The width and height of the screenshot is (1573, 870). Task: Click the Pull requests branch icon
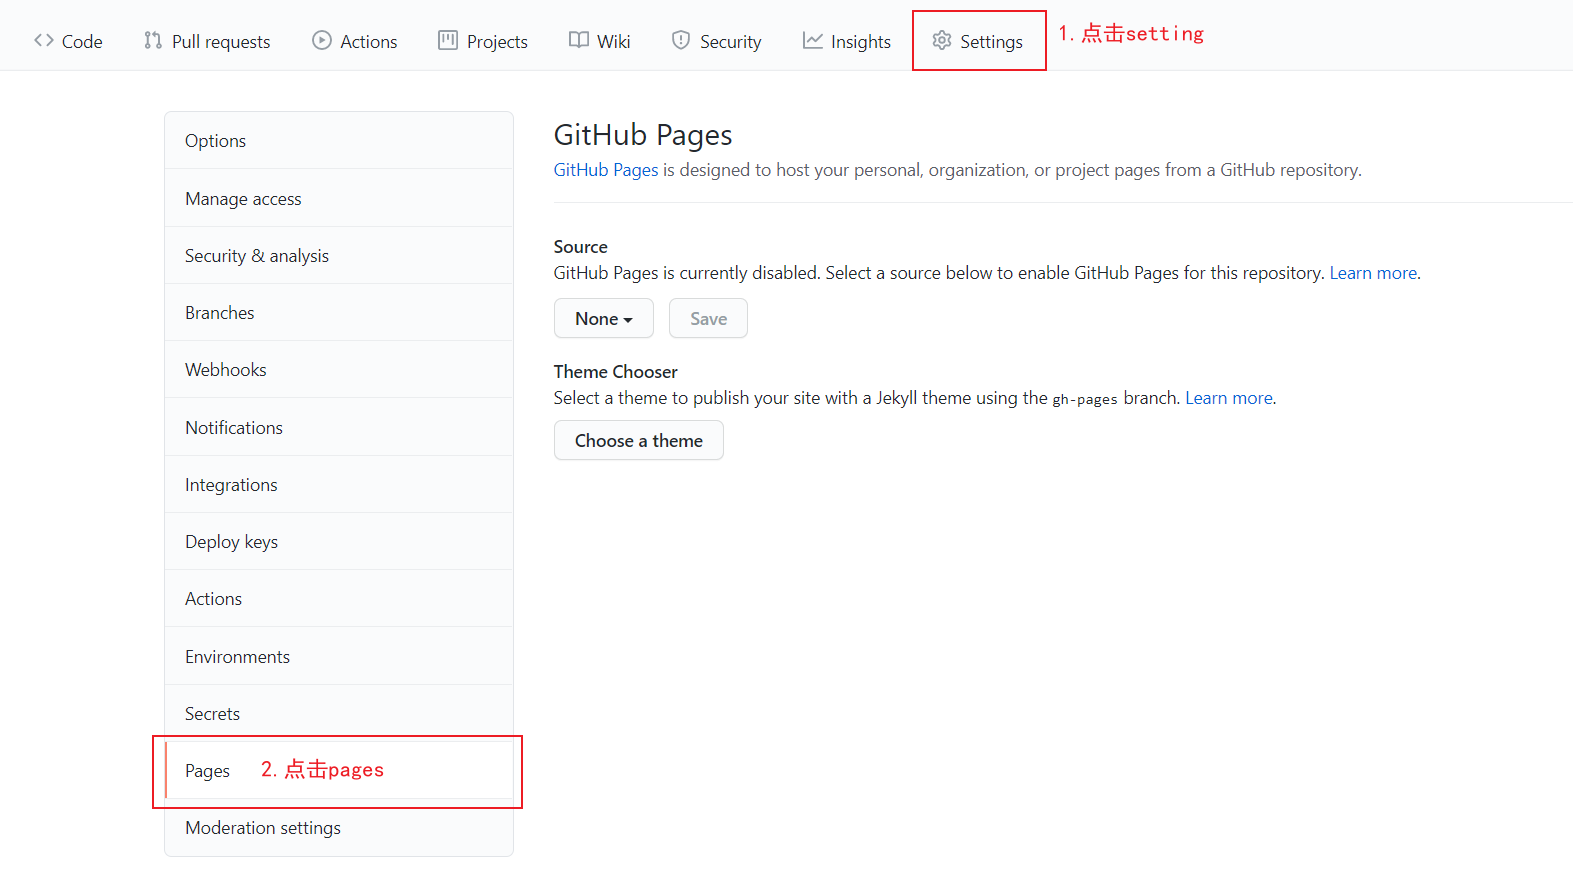point(153,41)
